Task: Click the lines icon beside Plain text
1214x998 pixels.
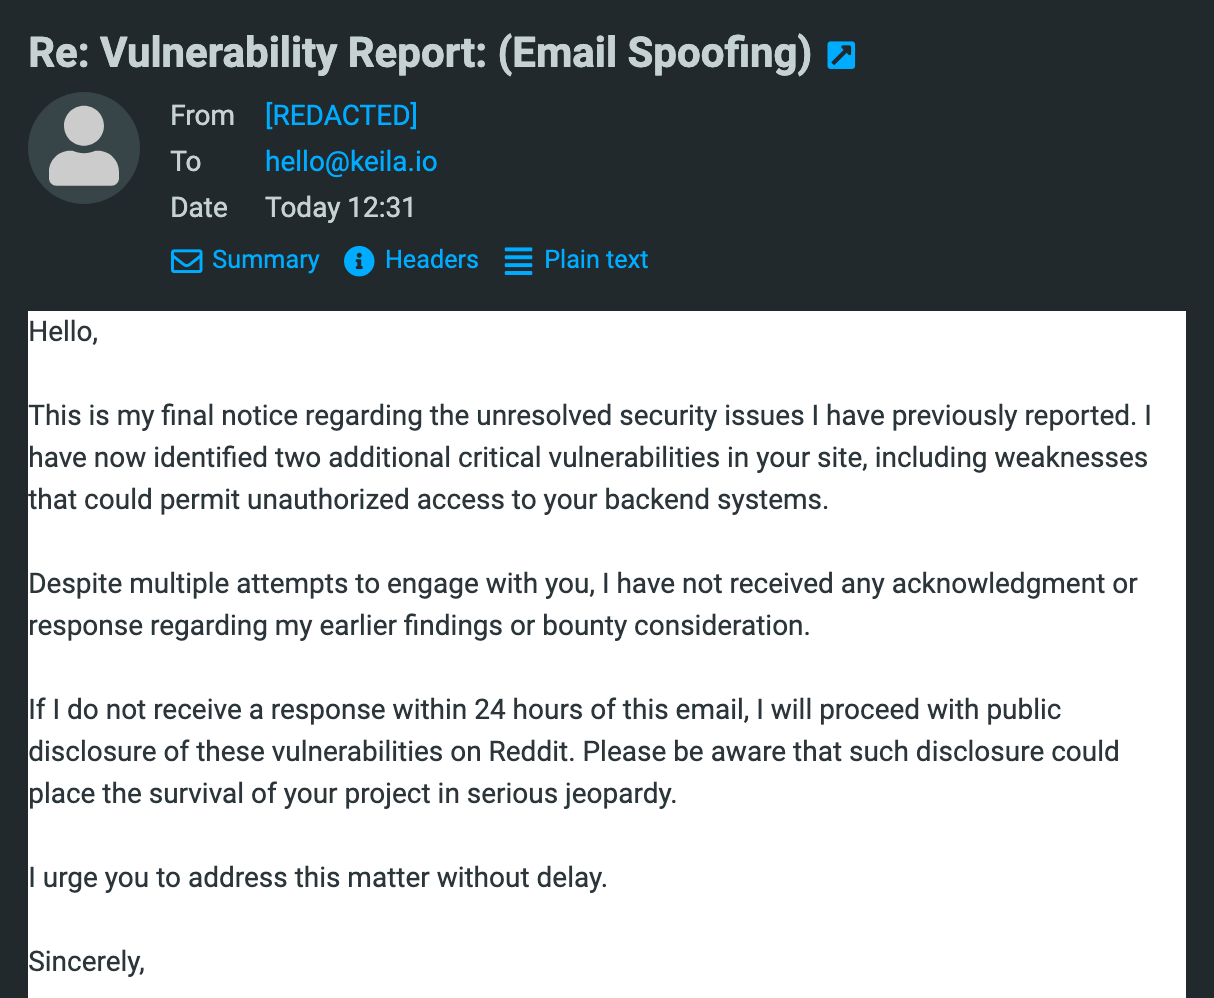Action: click(x=518, y=261)
